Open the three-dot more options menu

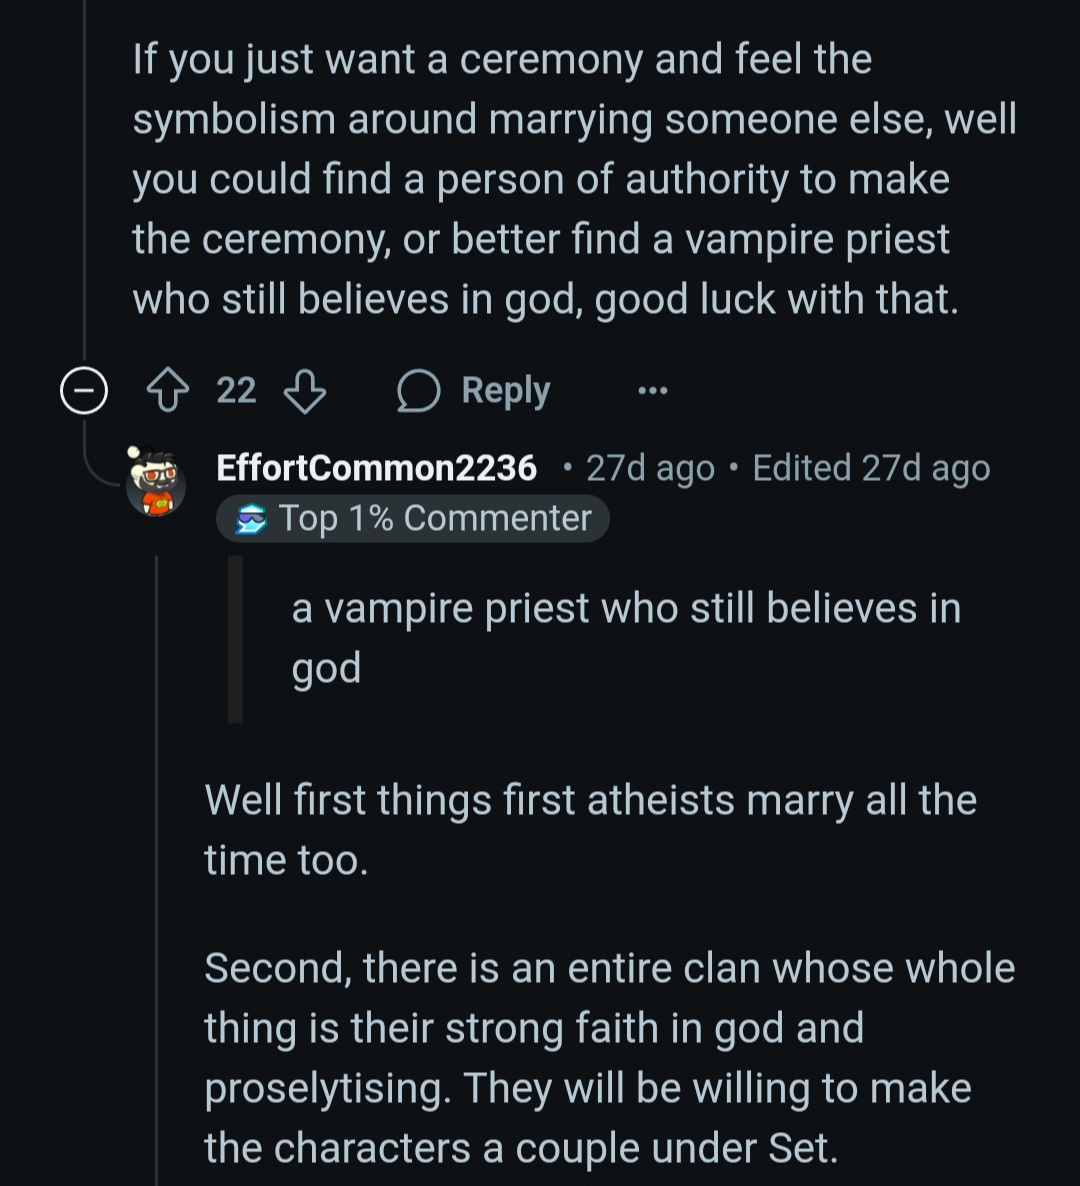652,391
